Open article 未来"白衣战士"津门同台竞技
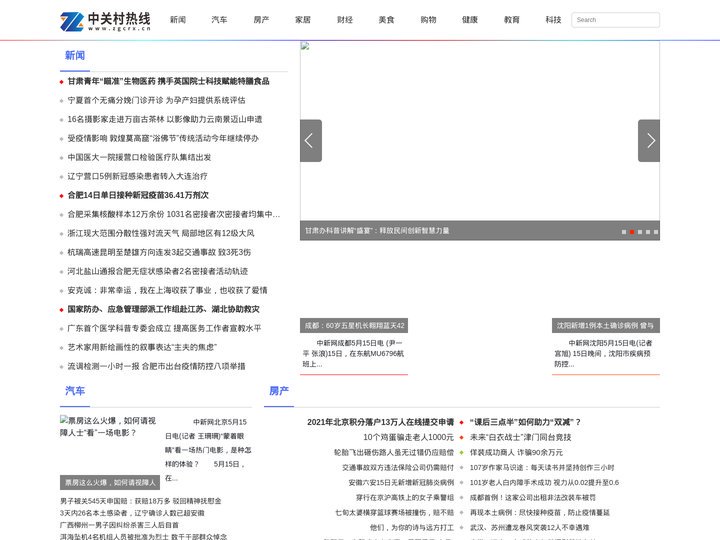This screenshot has height=540, width=720. (521, 437)
